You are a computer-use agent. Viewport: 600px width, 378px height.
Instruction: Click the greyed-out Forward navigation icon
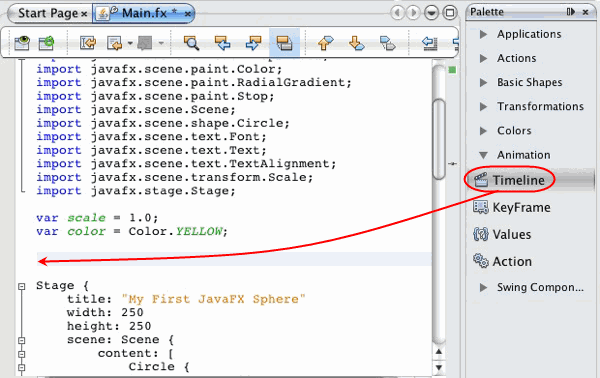145,43
